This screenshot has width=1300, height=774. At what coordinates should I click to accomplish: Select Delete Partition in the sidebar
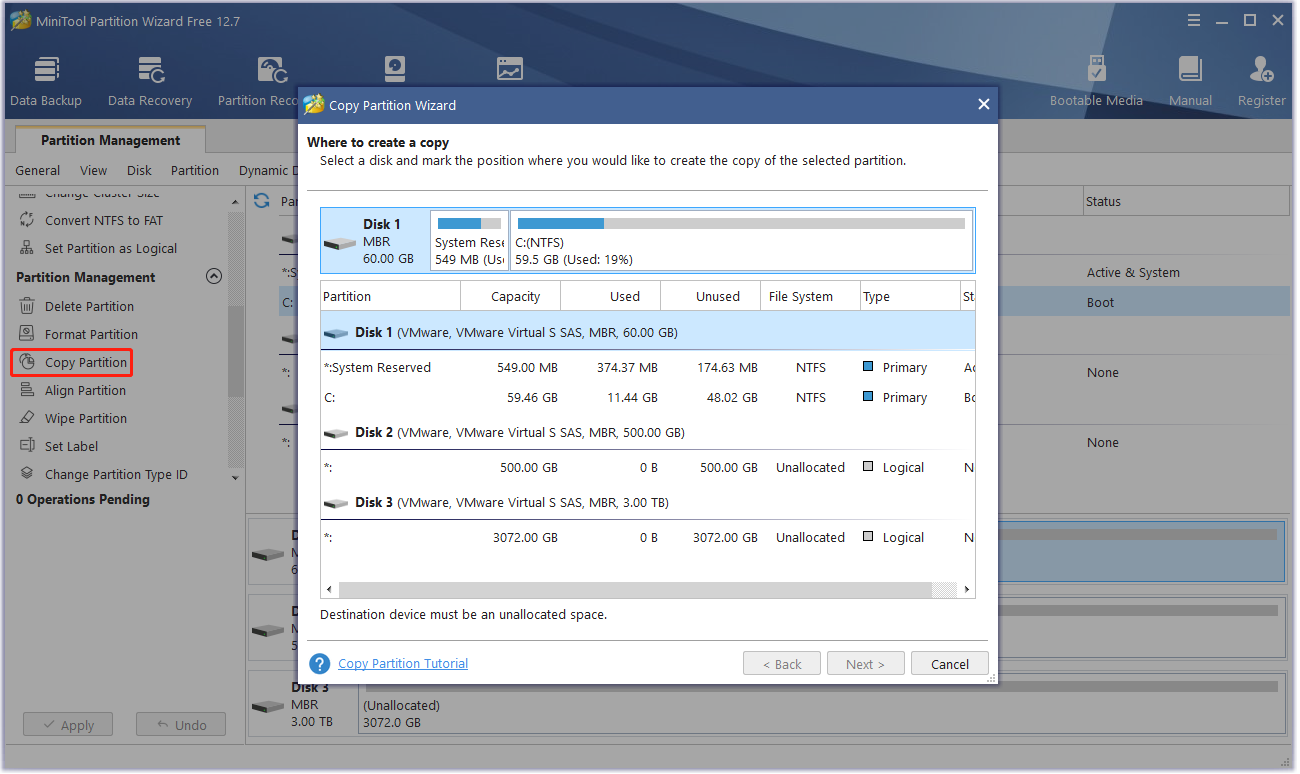pos(89,306)
